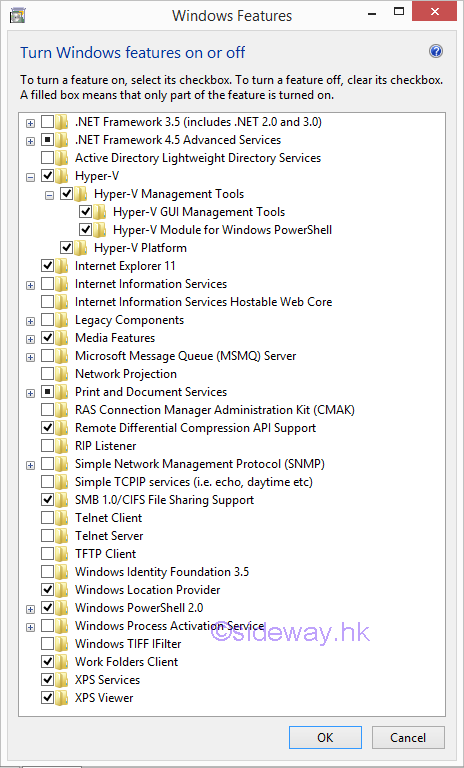The height and width of the screenshot is (768, 464).
Task: Click the Internet Explorer 11 folder icon
Action: coord(62,265)
